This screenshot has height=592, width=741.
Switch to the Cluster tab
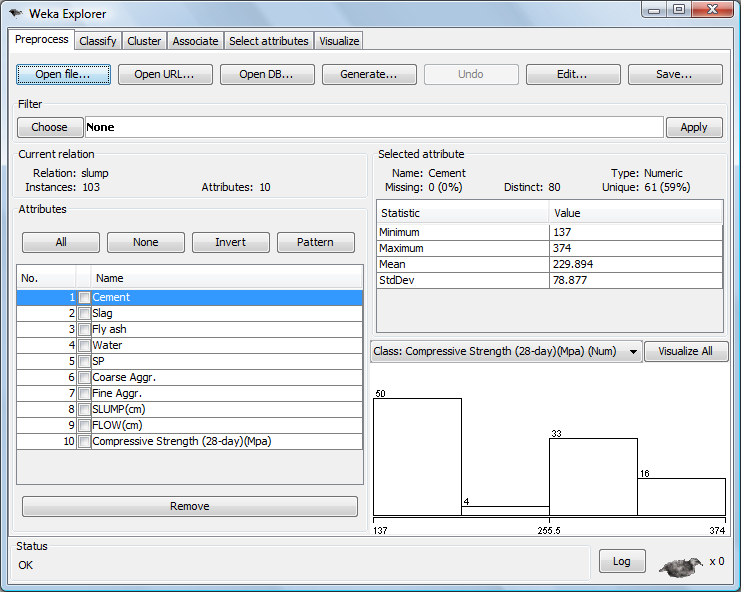(x=144, y=41)
